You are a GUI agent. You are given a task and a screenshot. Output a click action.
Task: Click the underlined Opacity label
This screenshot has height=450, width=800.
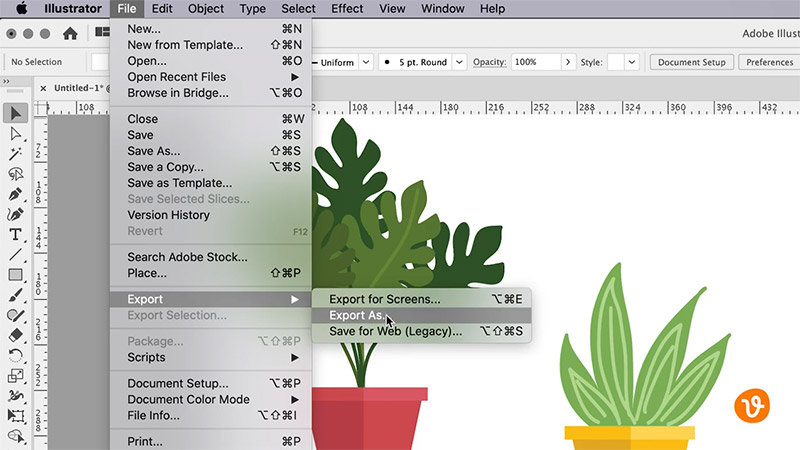(x=489, y=62)
